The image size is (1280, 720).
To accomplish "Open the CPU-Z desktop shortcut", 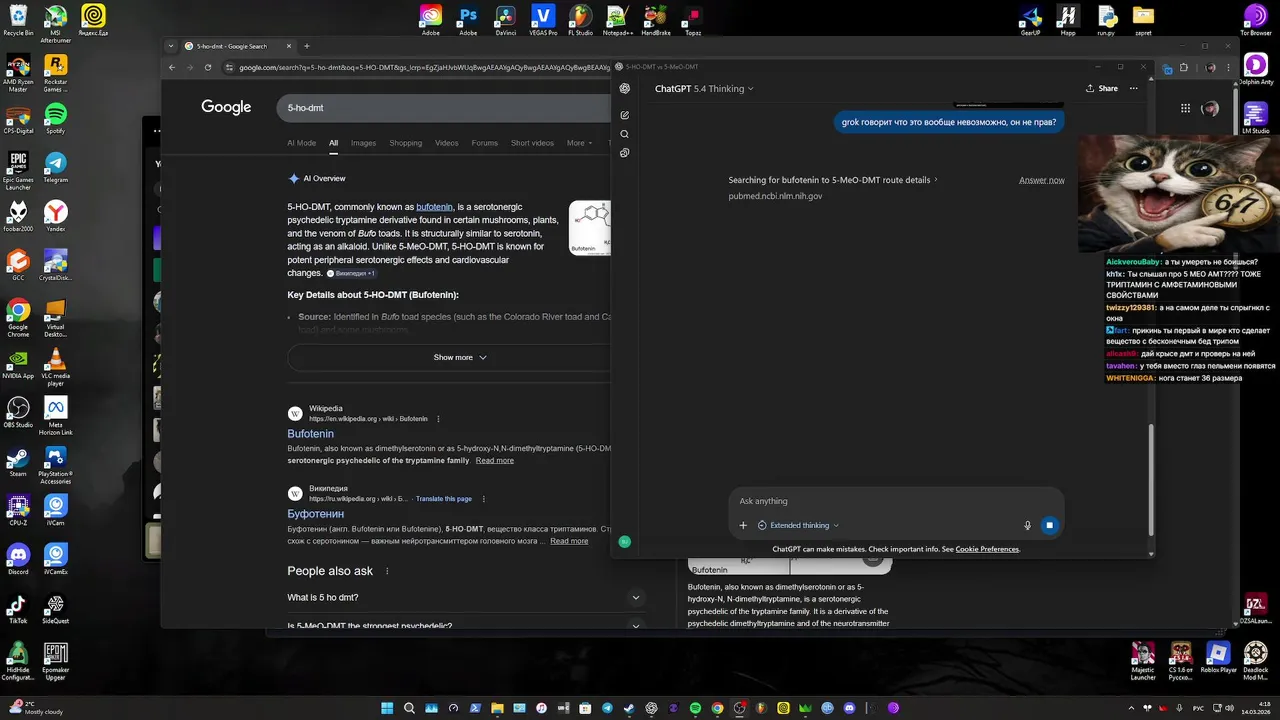I will pos(18,510).
